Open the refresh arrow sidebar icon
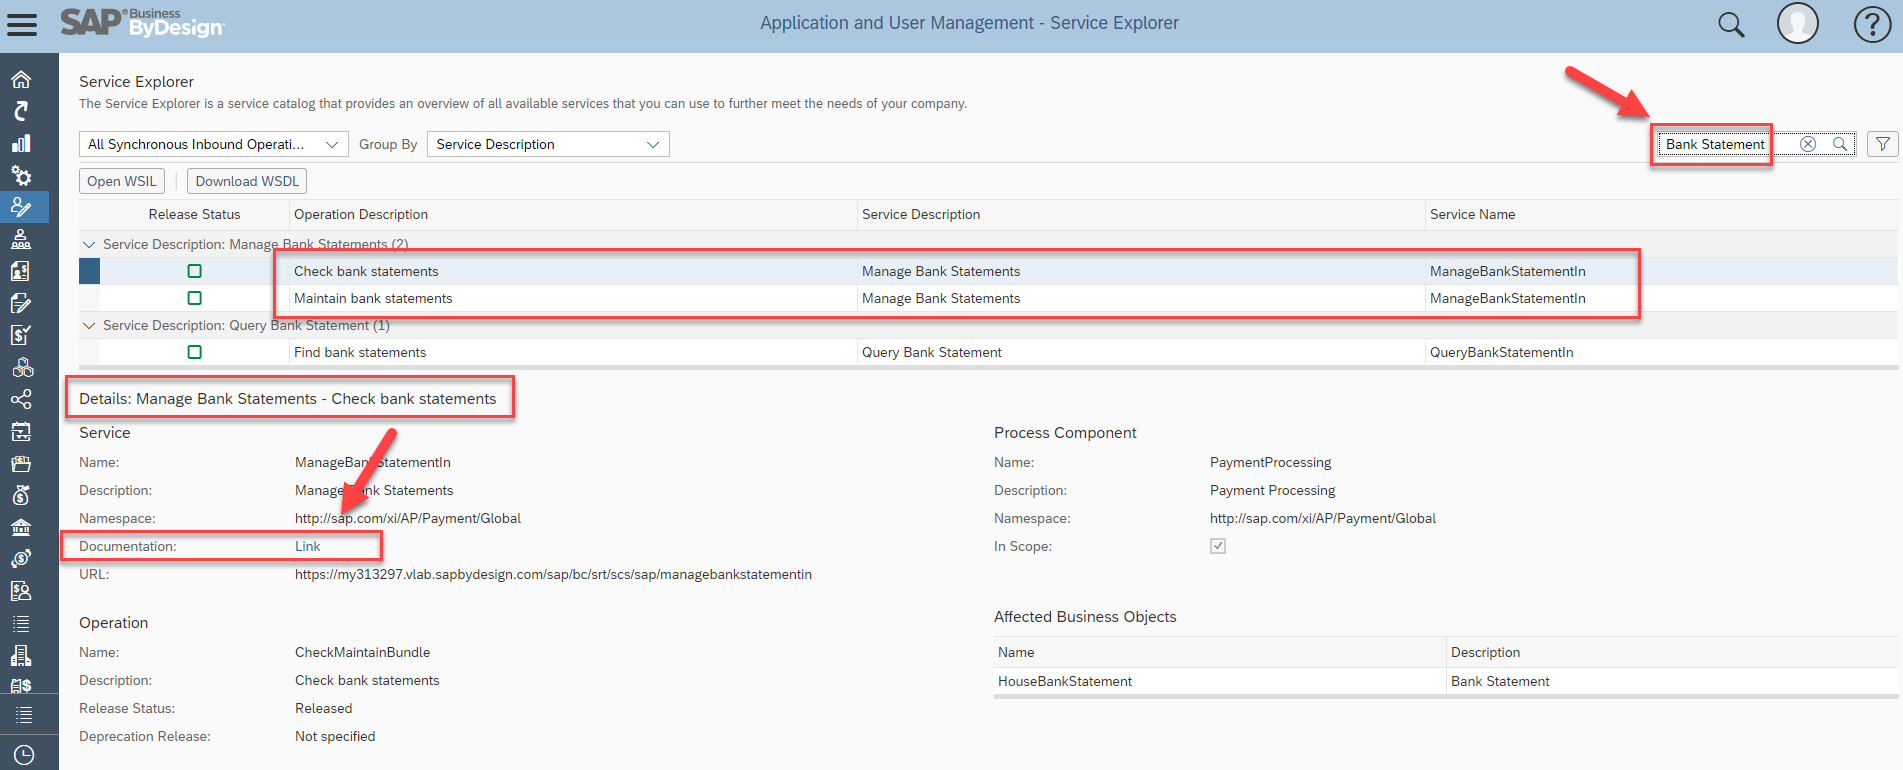 21,111
